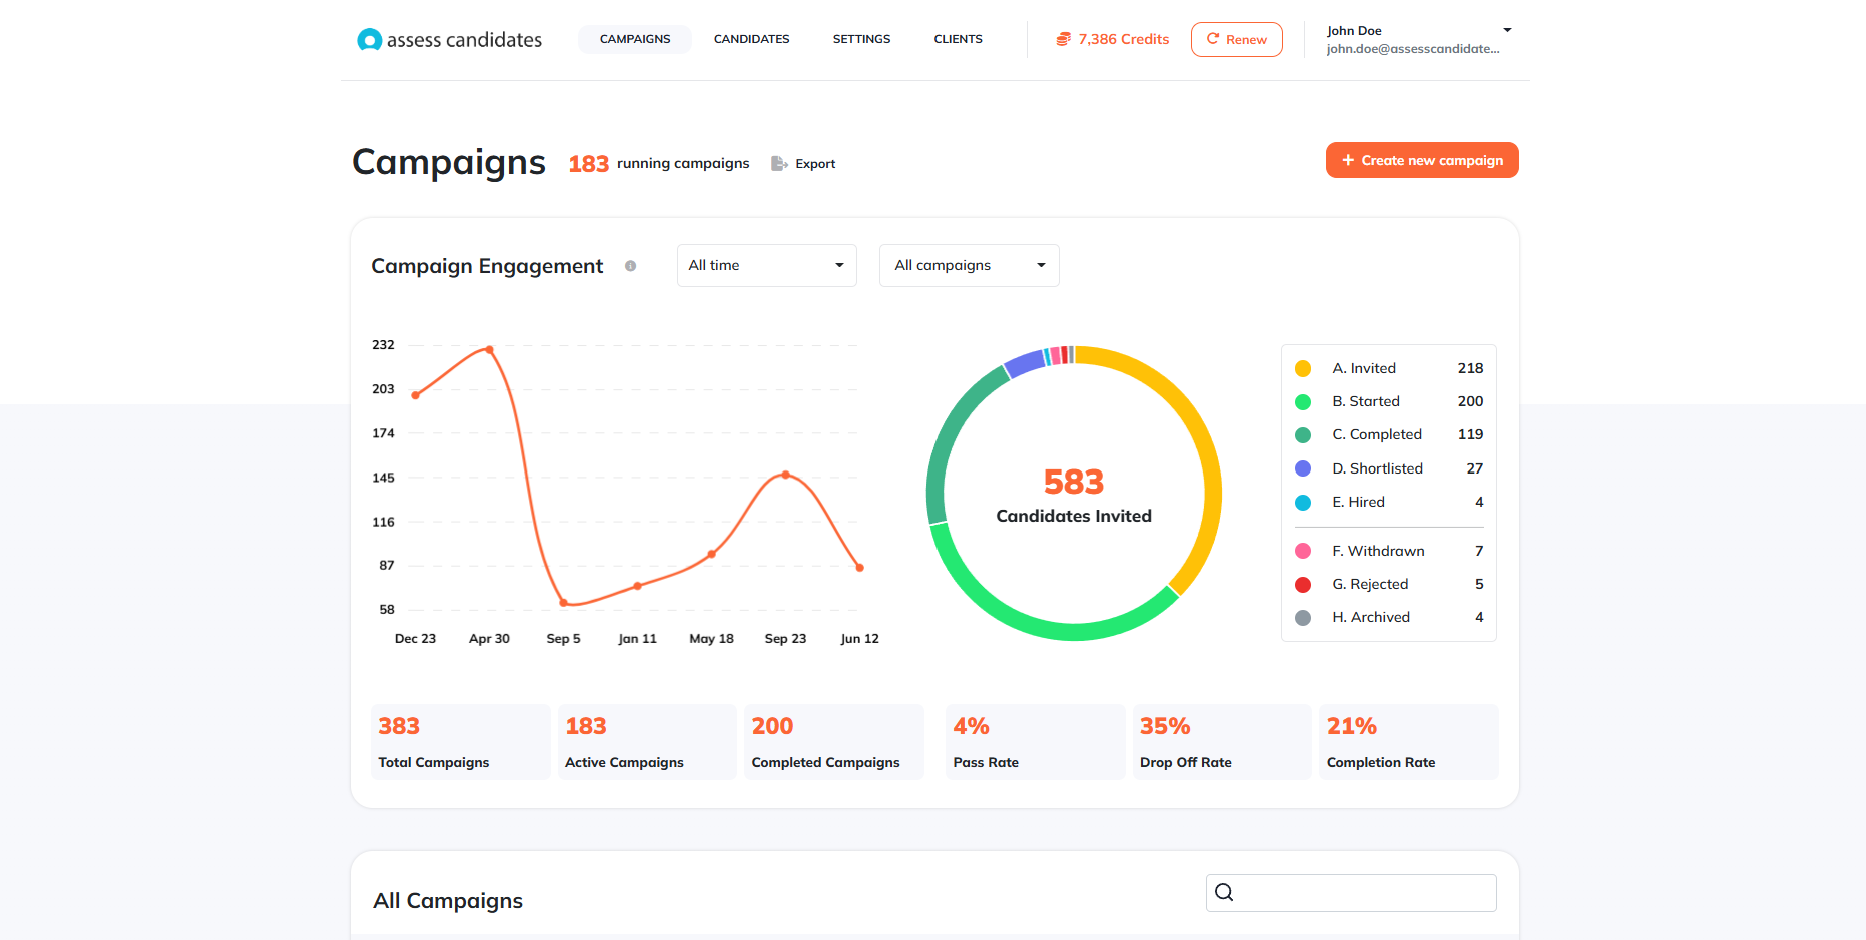Click the Apr 30 peak point on chart

point(489,349)
